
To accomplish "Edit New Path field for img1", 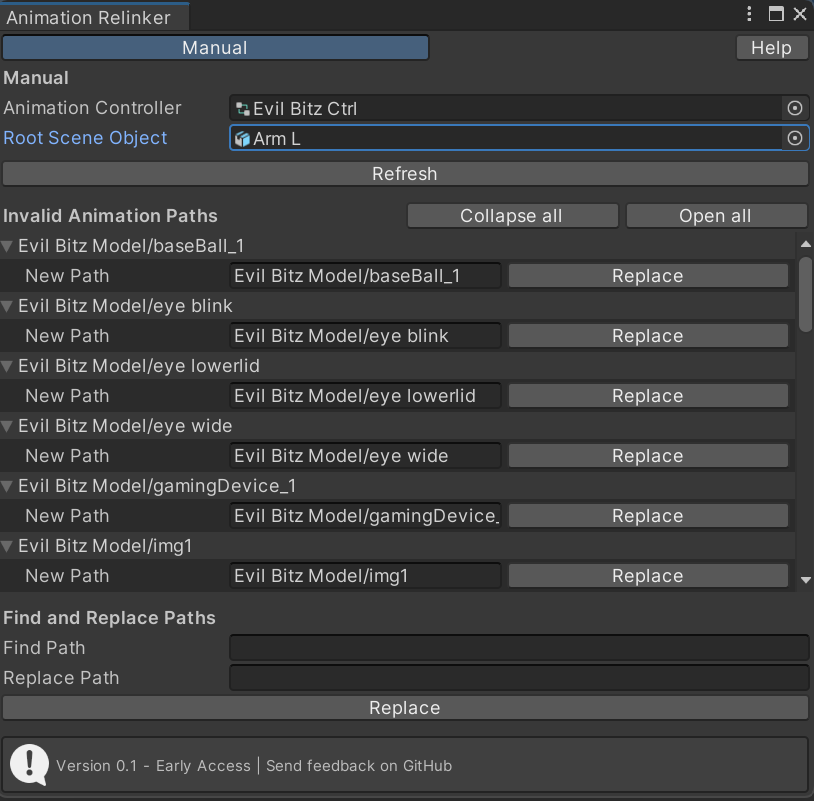I will tap(365, 576).
